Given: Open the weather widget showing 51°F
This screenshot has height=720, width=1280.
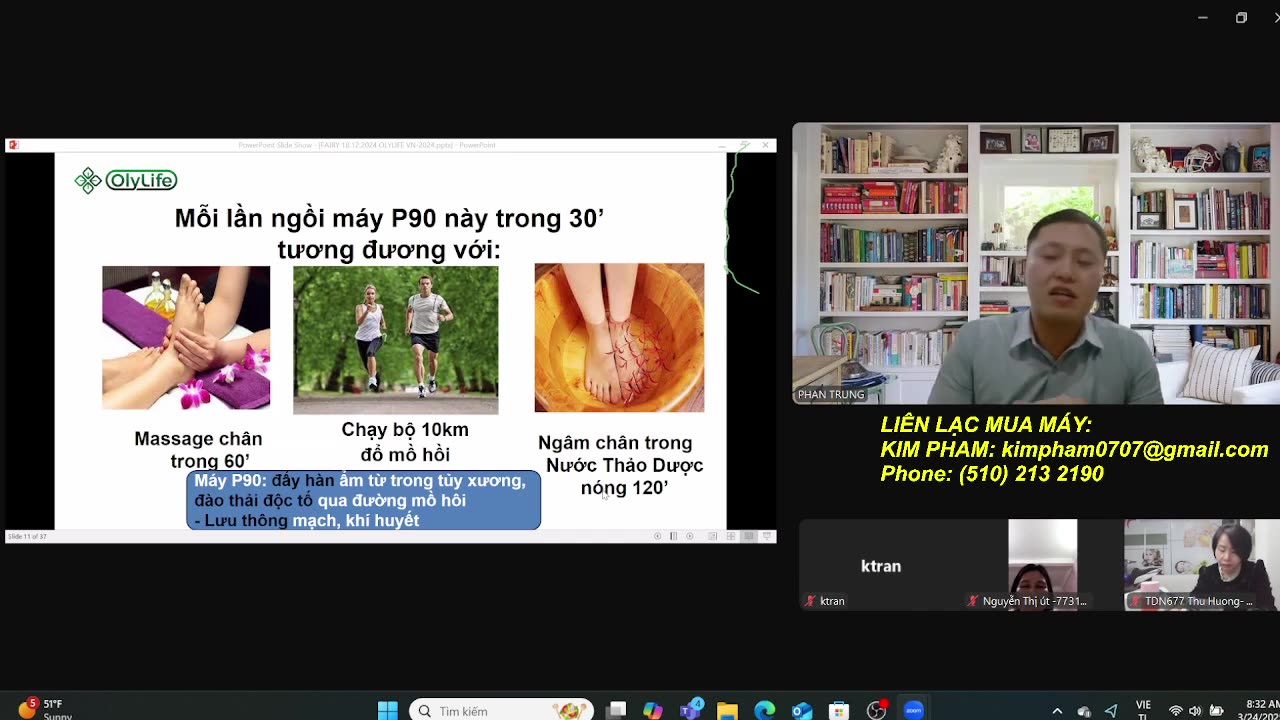Looking at the screenshot, I should [x=45, y=710].
